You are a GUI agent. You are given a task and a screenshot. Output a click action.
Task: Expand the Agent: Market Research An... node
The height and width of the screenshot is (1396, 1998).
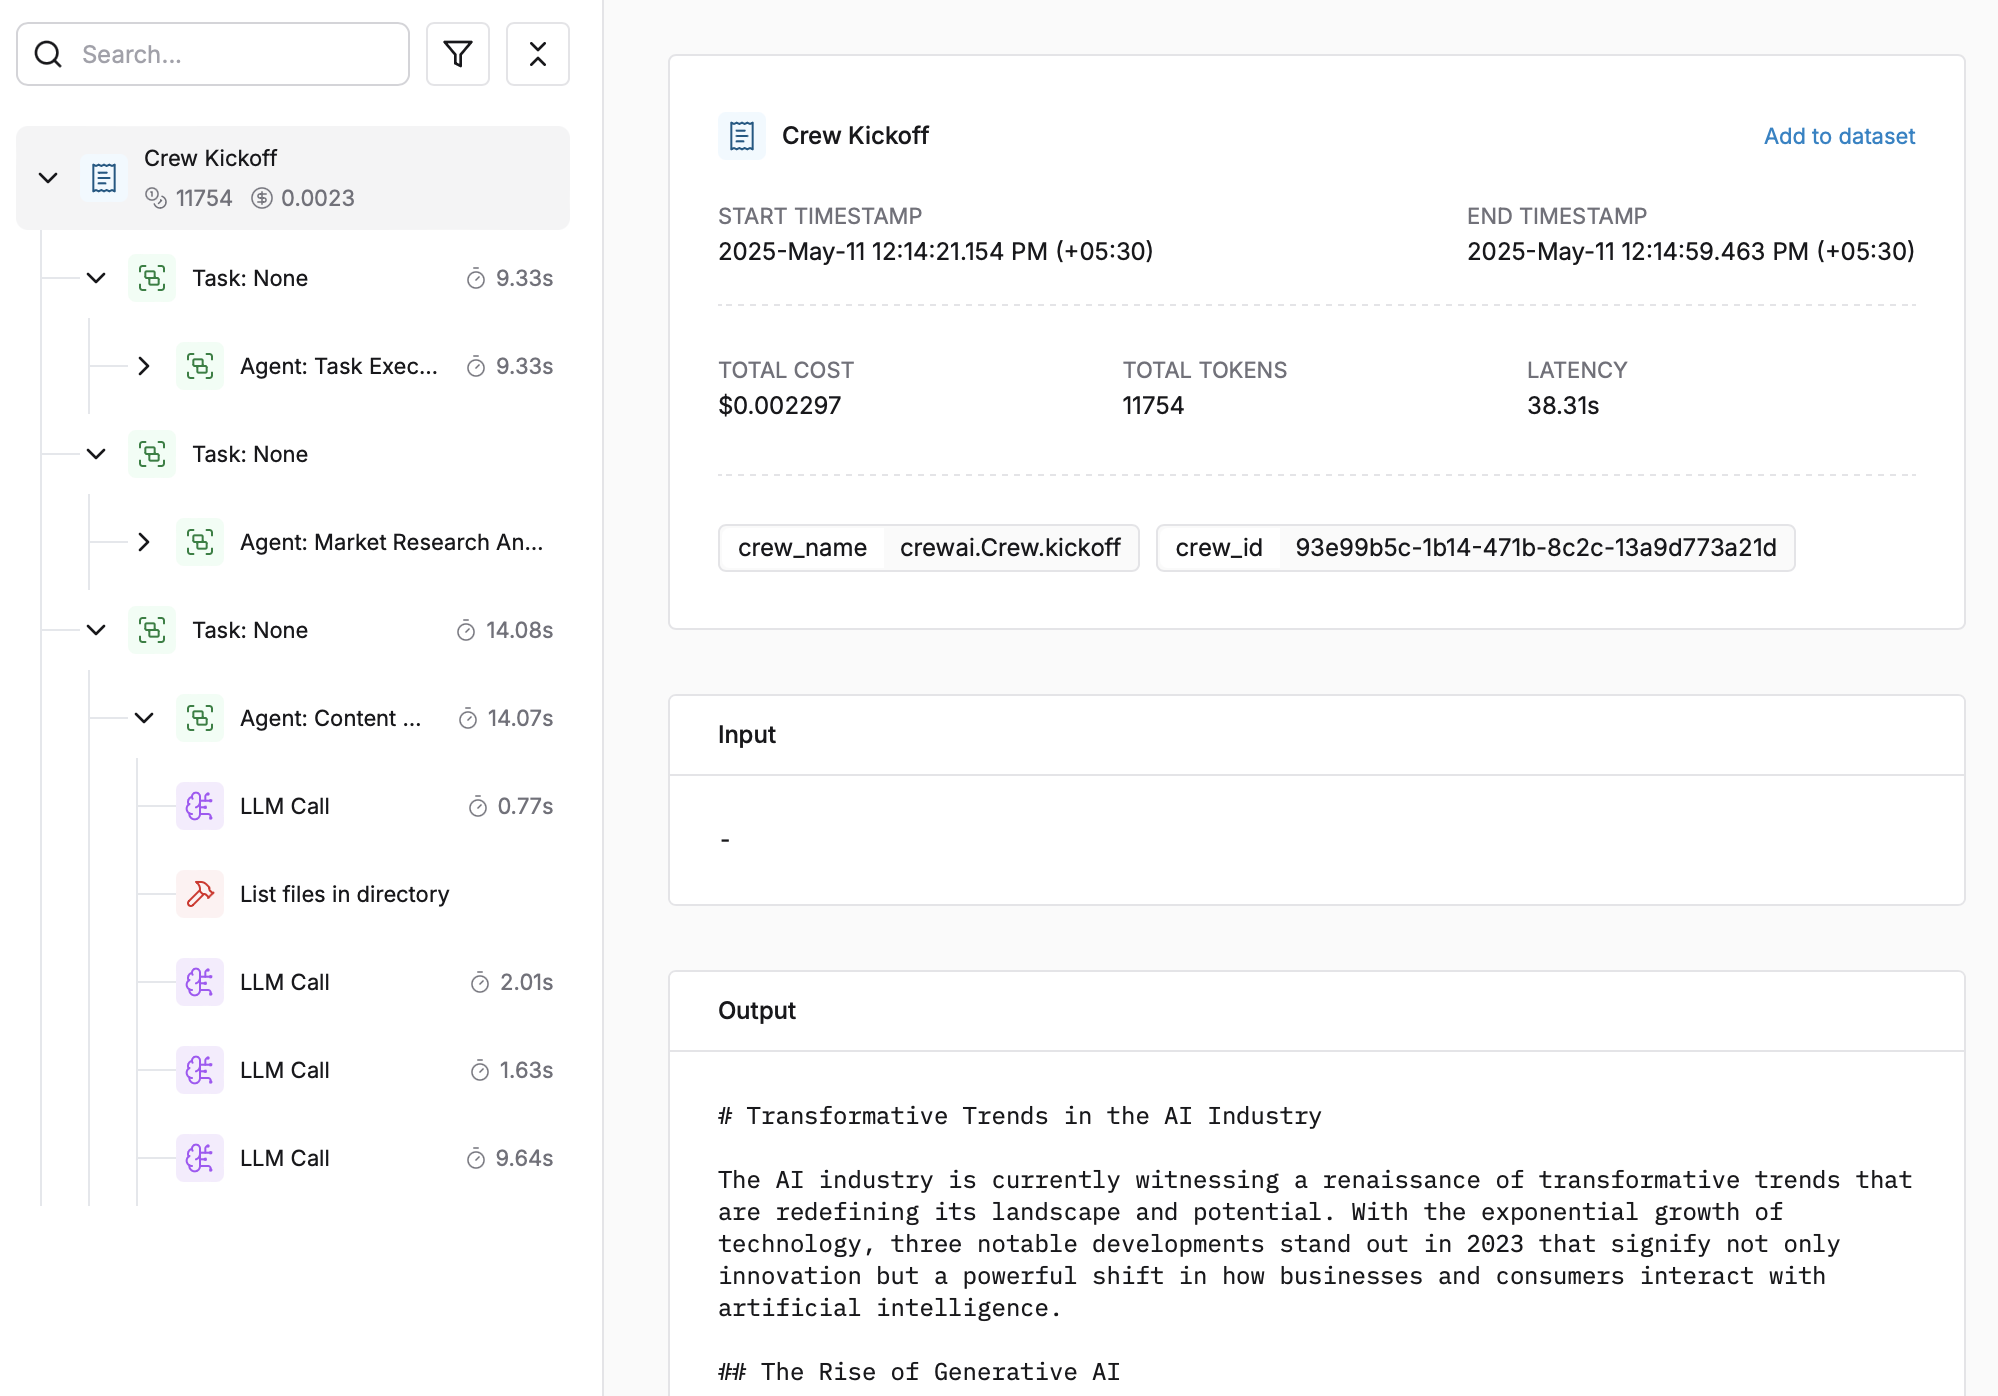[x=144, y=542]
